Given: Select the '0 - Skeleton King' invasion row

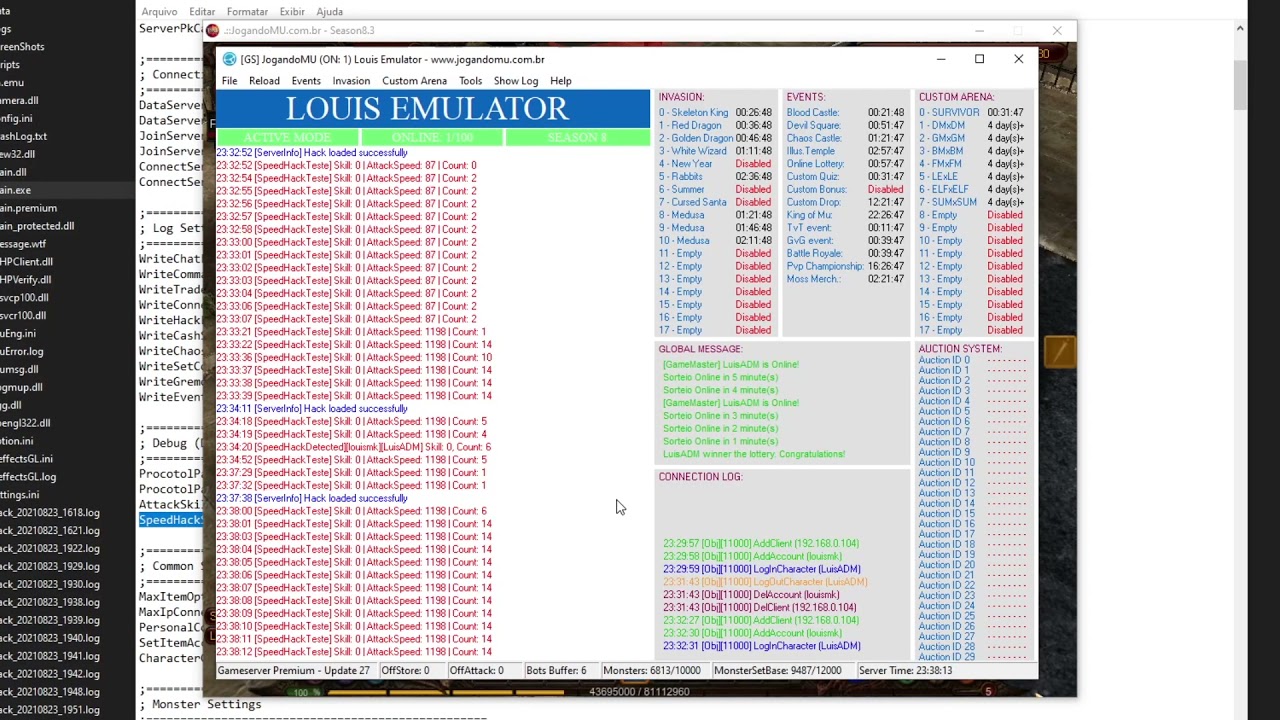Looking at the screenshot, I should [x=715, y=113].
